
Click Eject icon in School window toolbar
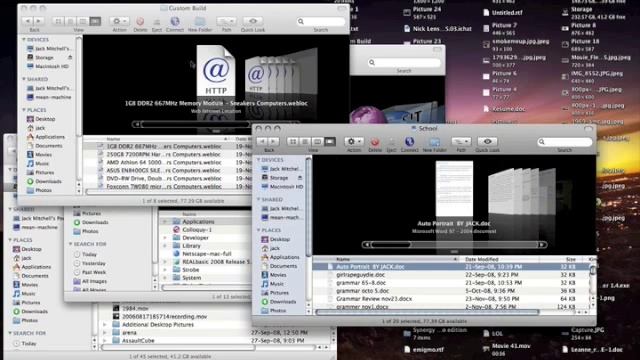391,142
